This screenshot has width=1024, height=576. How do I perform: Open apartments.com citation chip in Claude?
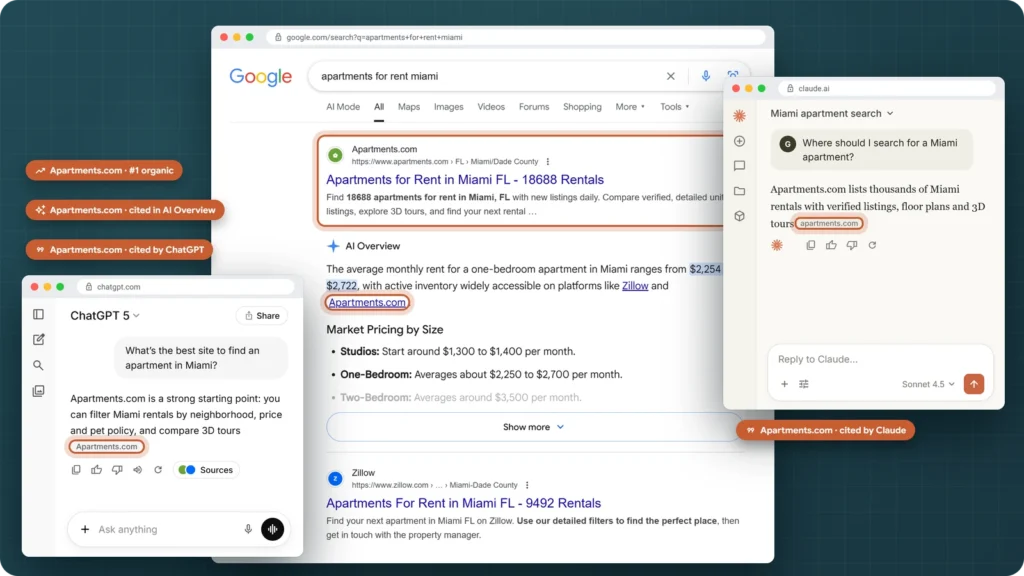click(829, 223)
